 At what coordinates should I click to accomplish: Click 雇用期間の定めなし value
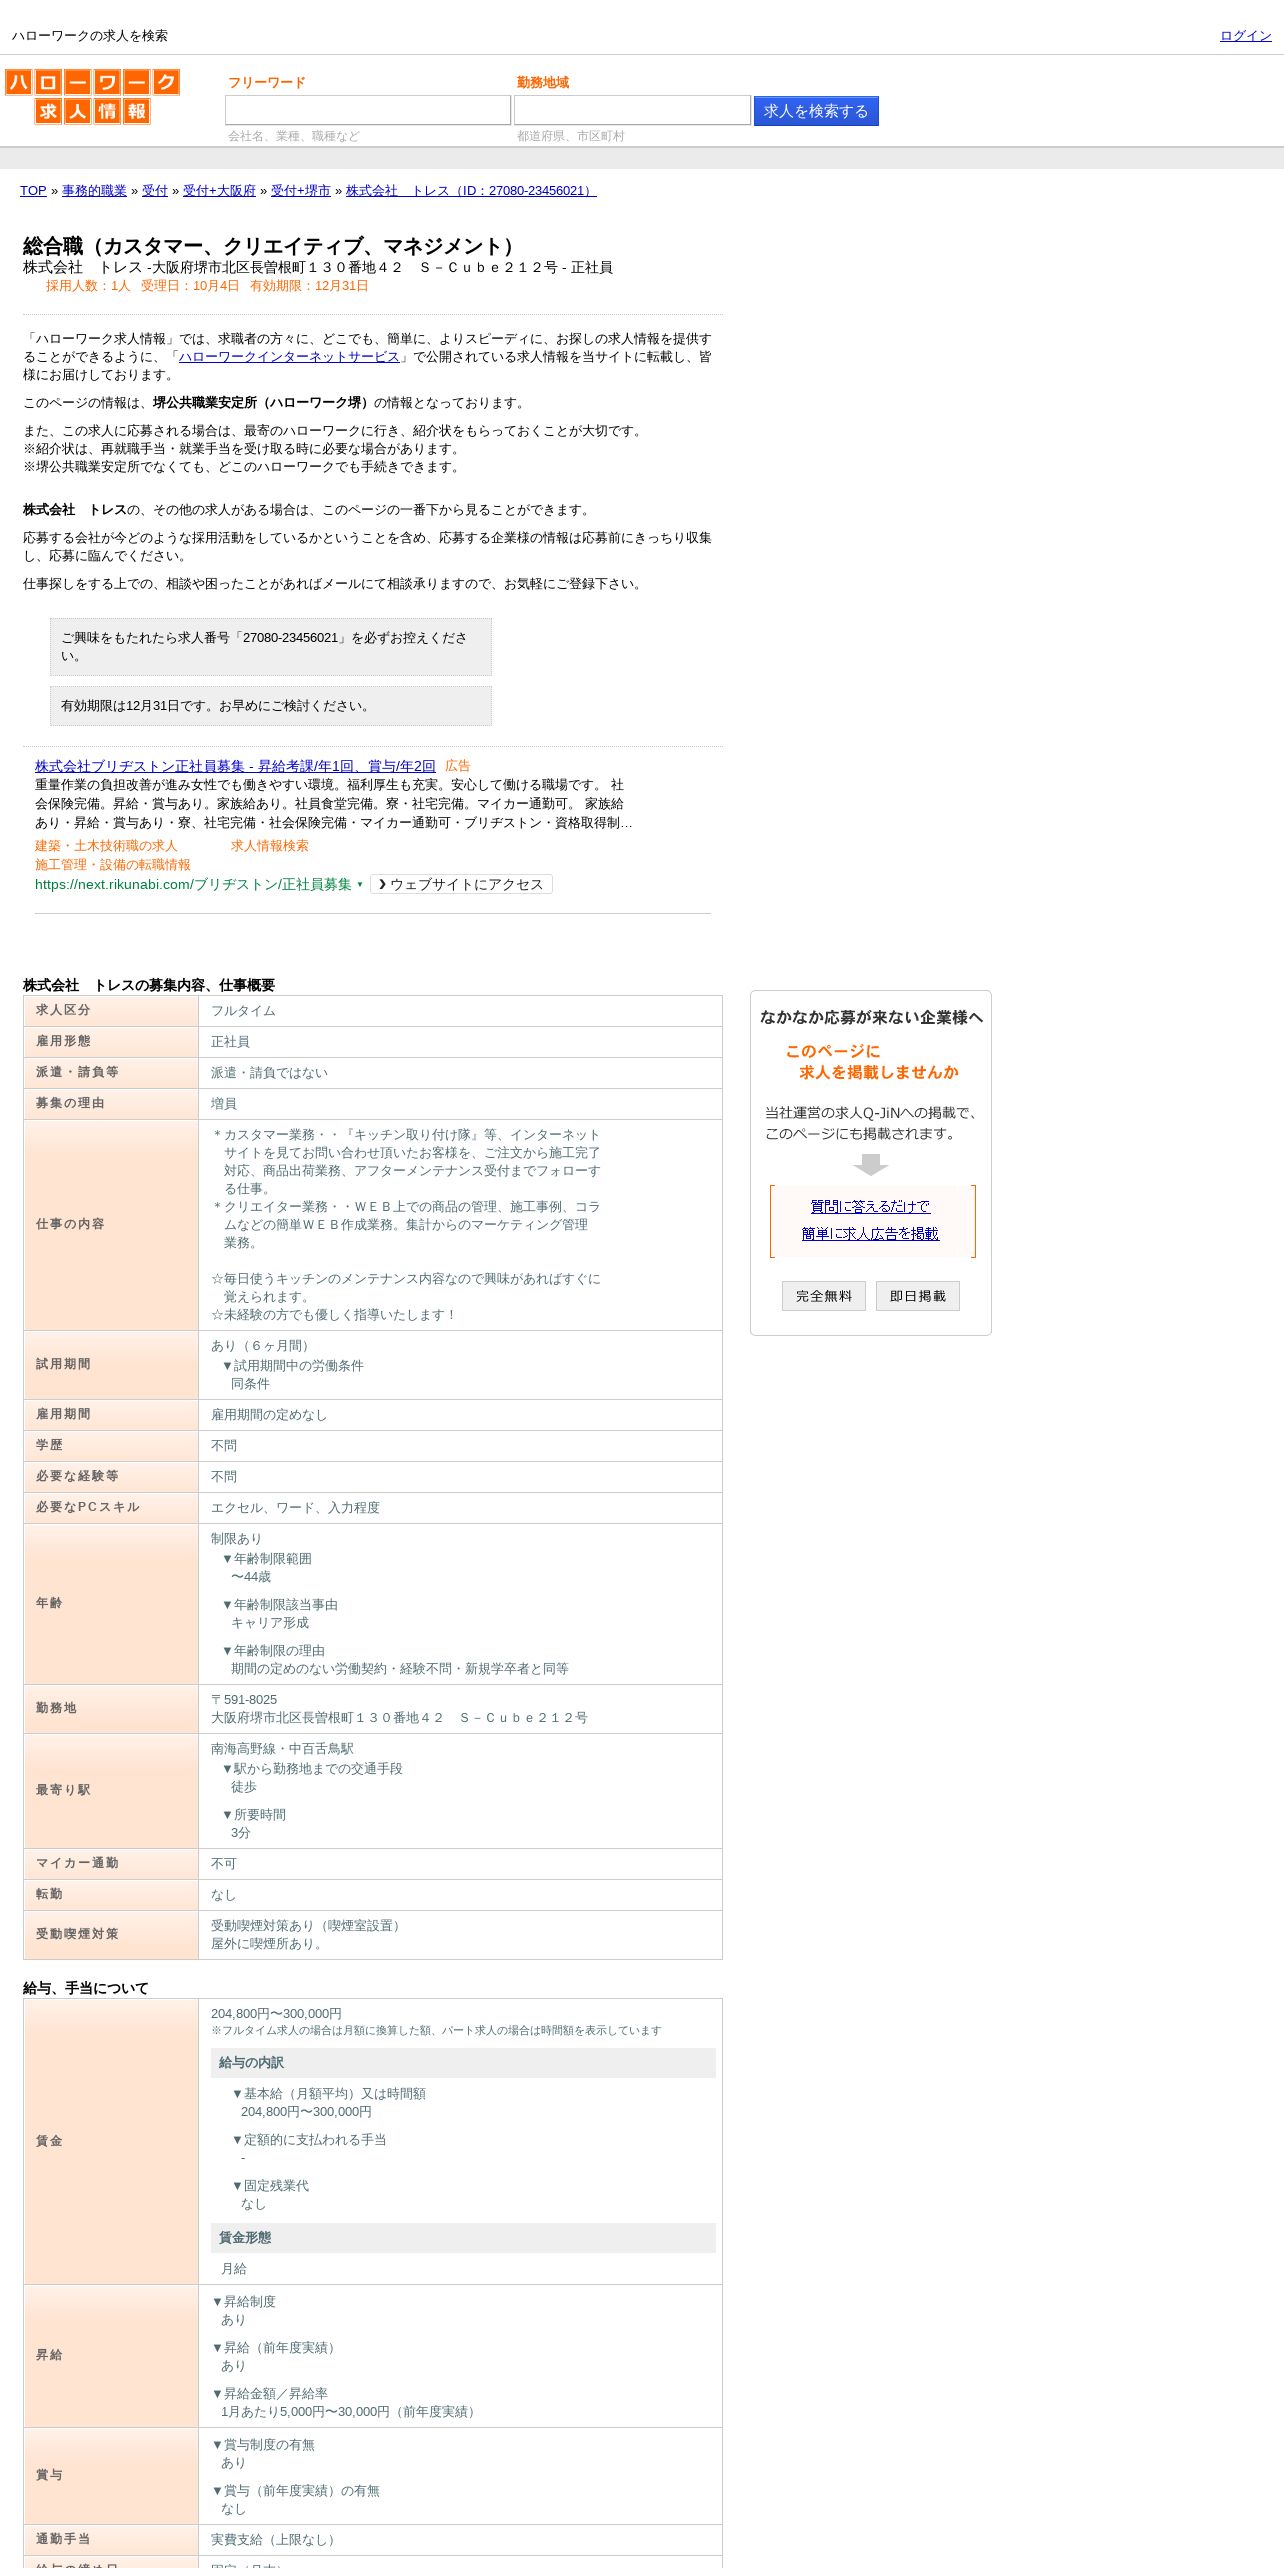(269, 1415)
